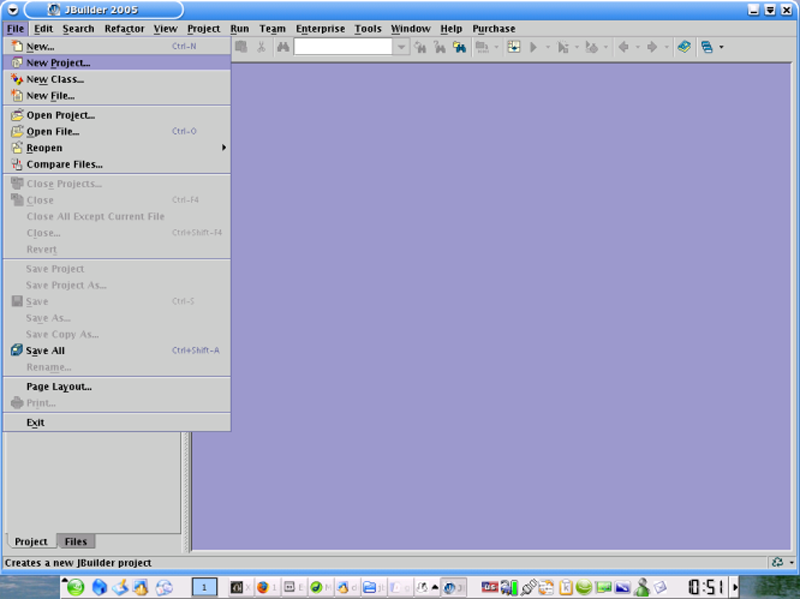Click the stacked windows switch icon in toolbar
Image resolution: width=800 pixels, height=599 pixels.
pyautogui.click(x=707, y=47)
